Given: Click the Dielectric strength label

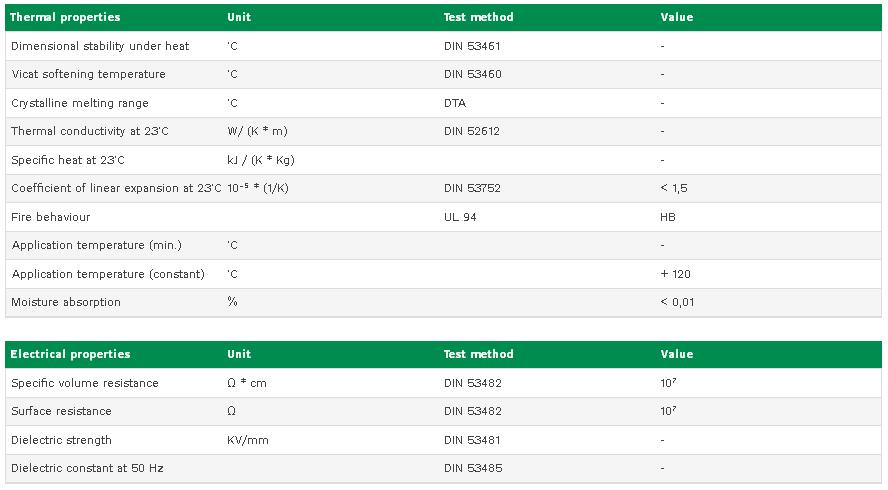Looking at the screenshot, I should [x=61, y=440].
